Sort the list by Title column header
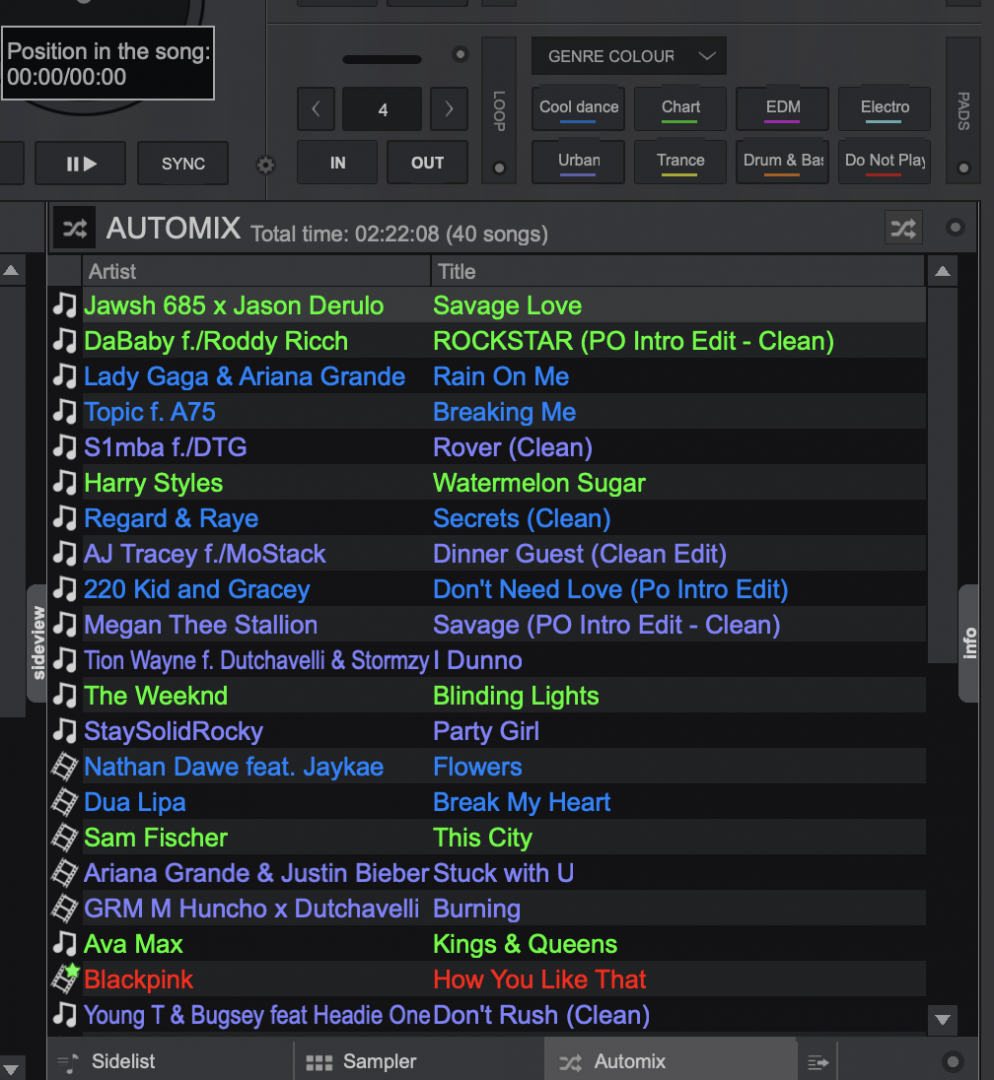Image resolution: width=994 pixels, height=1080 pixels. pos(678,271)
